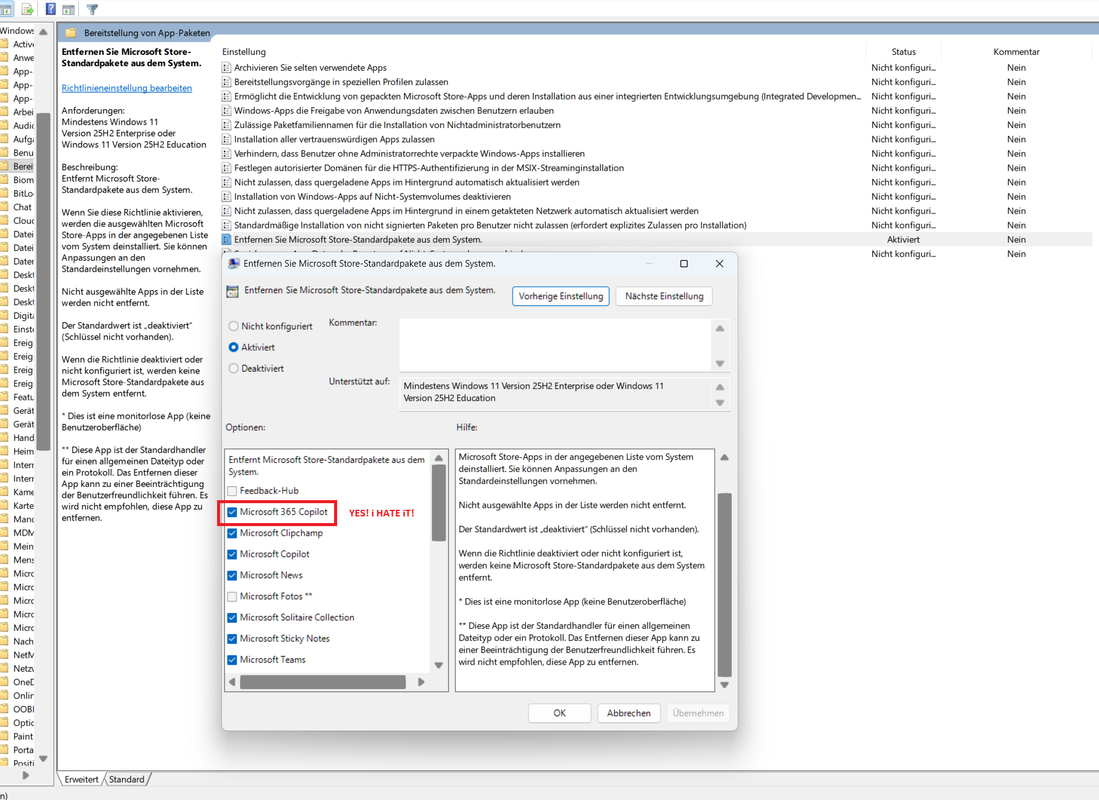Screen dimensions: 1099x800
Task: Select the 'Nicht konfiguriert' radio button
Action: [233, 326]
